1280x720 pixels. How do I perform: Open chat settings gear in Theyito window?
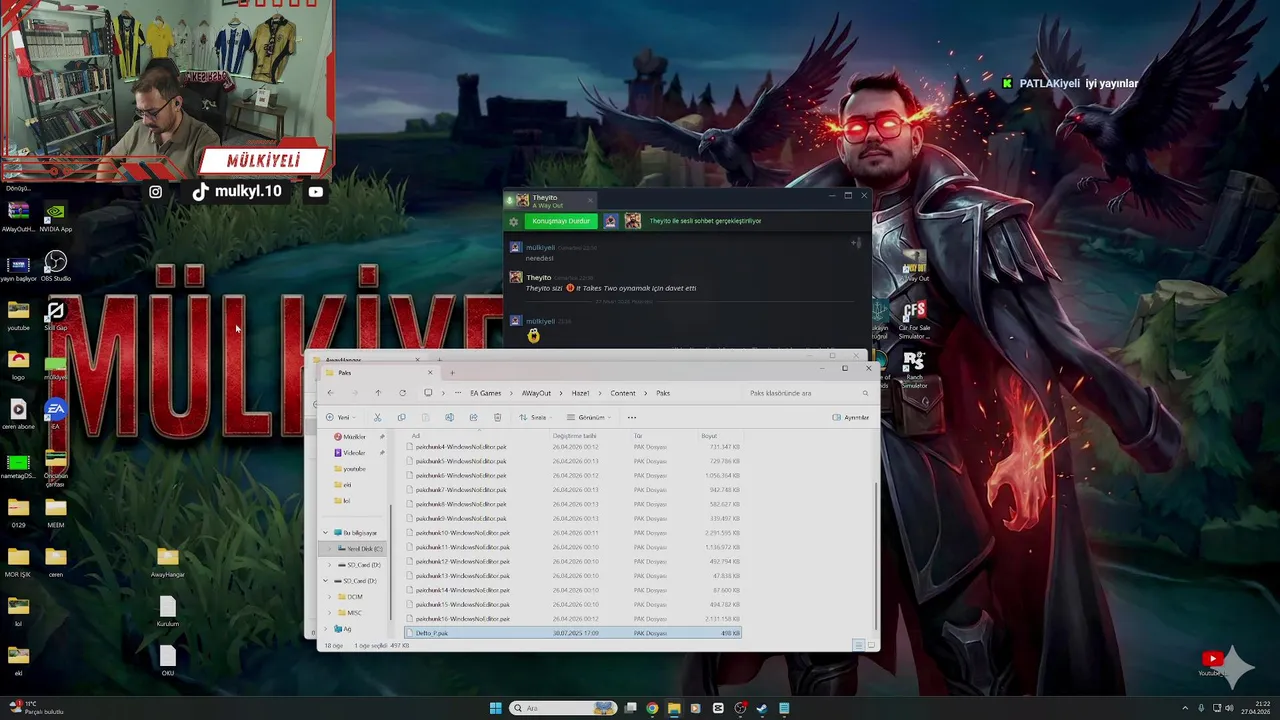514,221
